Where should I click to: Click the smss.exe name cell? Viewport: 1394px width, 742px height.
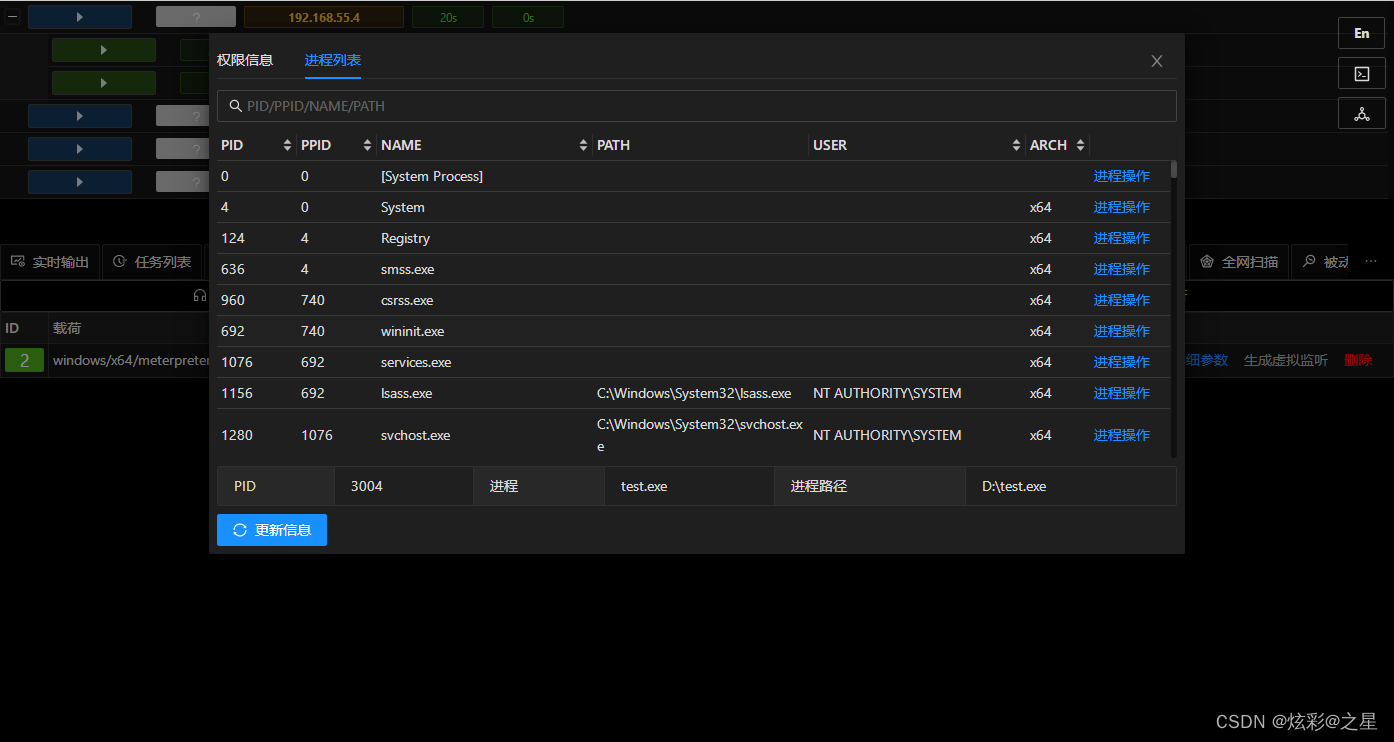pyautogui.click(x=408, y=269)
